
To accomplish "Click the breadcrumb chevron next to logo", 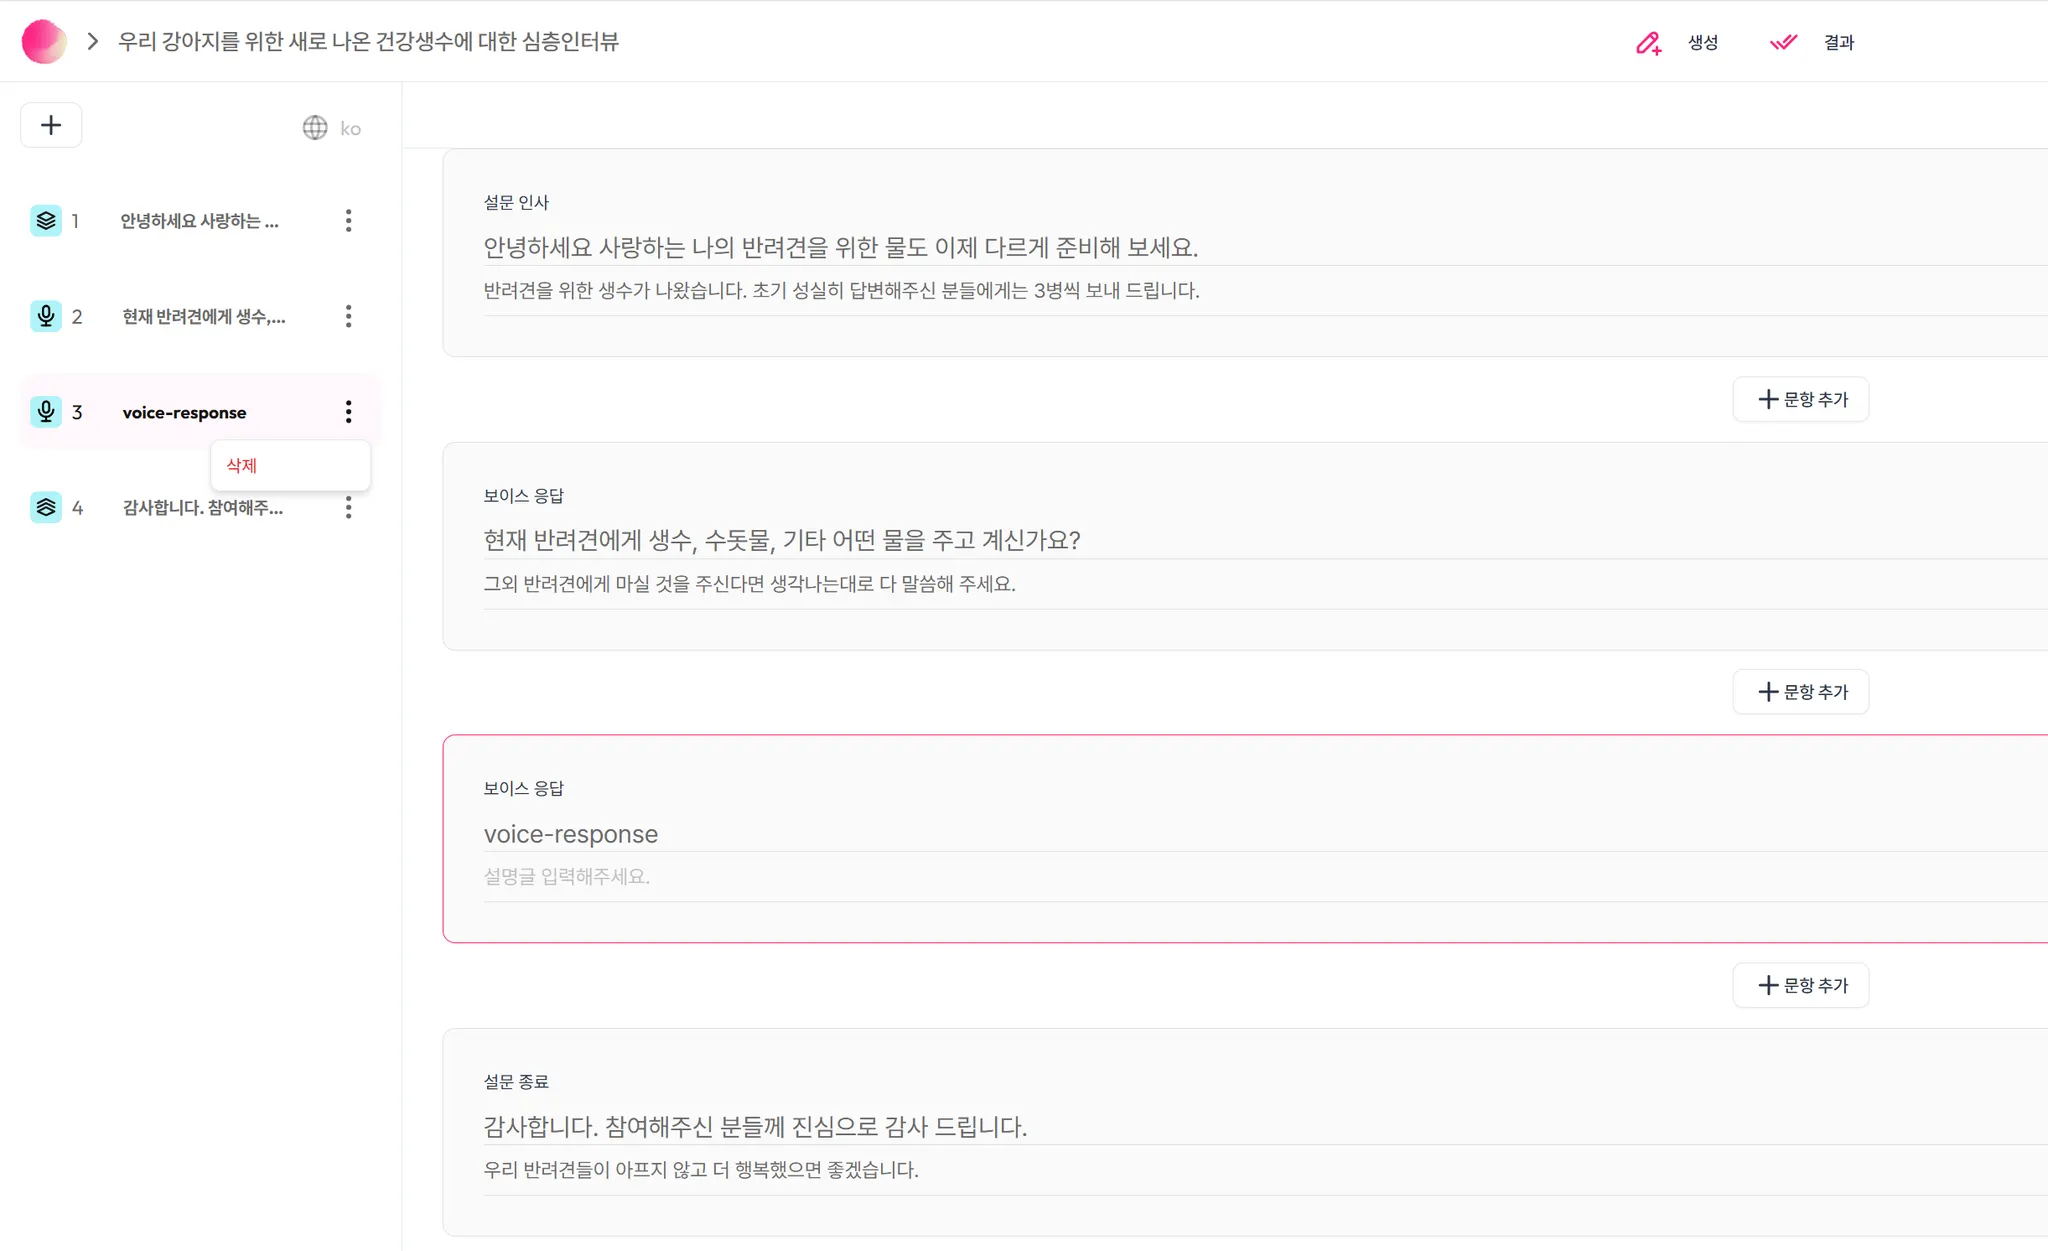I will click(93, 42).
